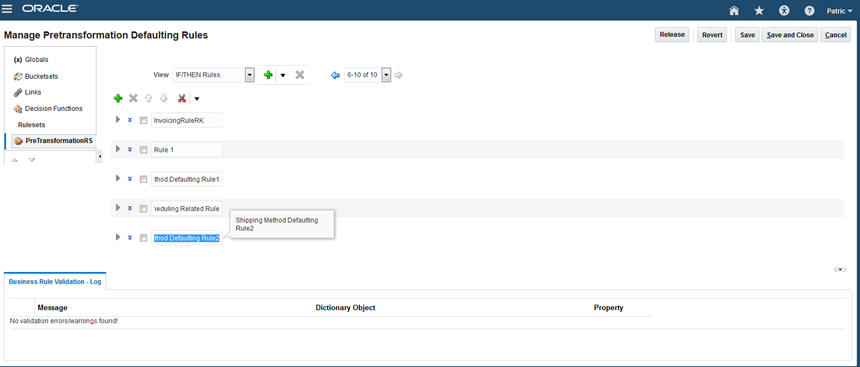Click the Cancel button
Image resolution: width=860 pixels, height=367 pixels.
coord(835,35)
